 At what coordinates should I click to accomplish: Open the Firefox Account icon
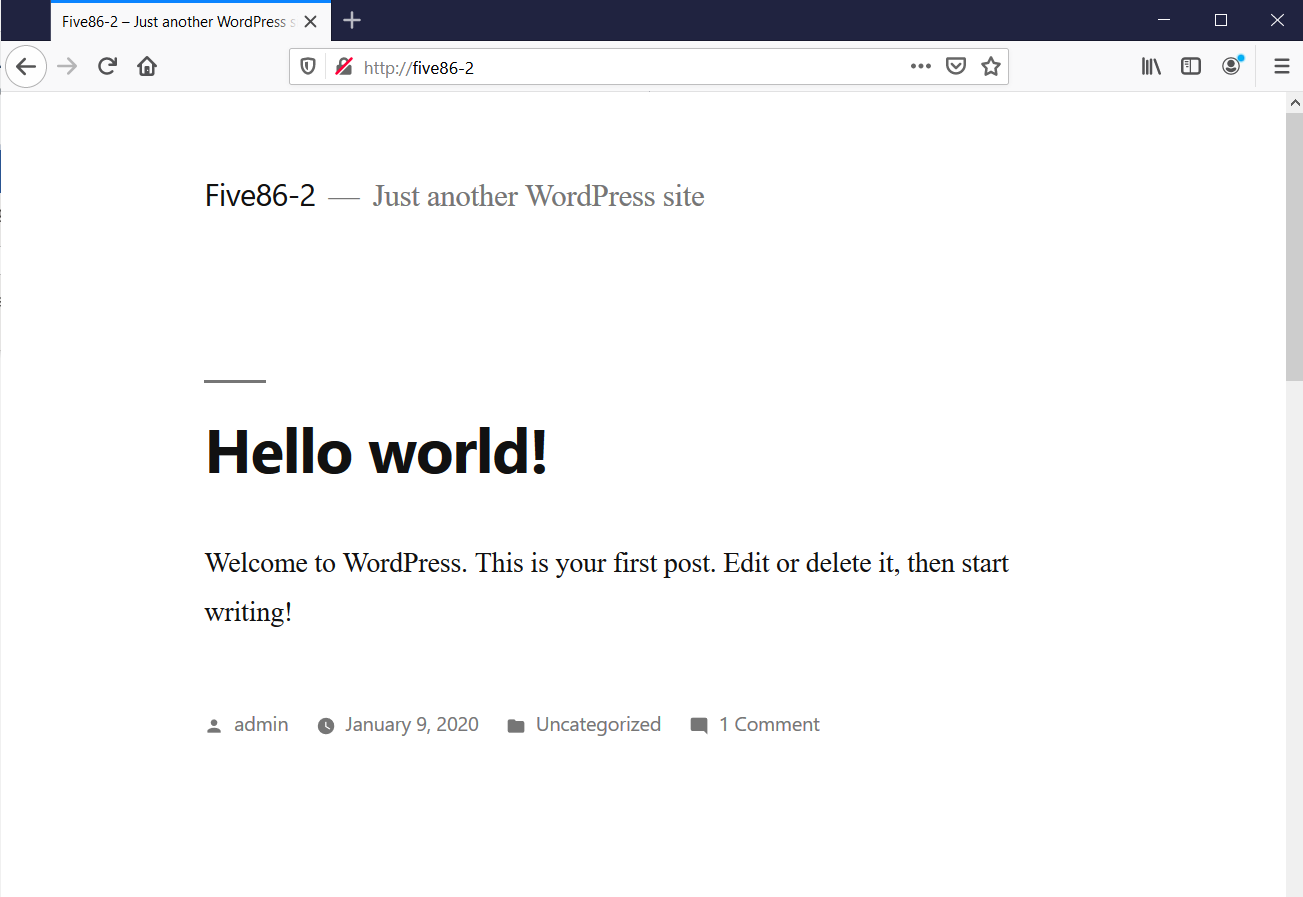[x=1231, y=67]
